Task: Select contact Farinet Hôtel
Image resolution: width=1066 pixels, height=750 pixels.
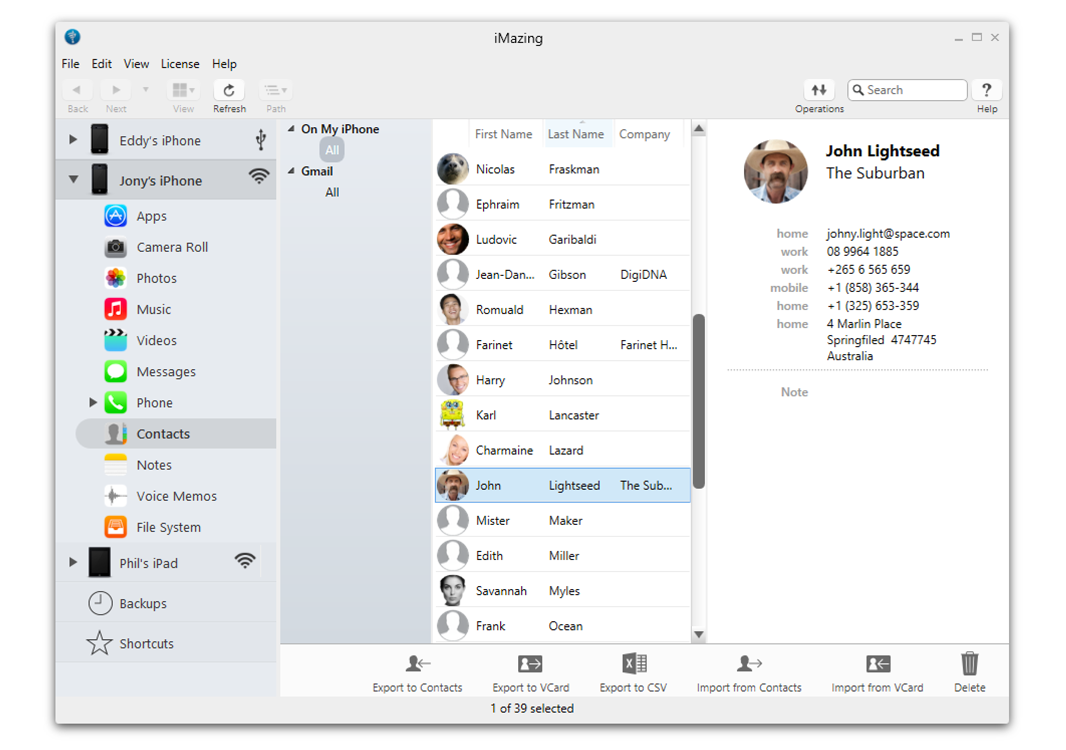Action: click(562, 345)
